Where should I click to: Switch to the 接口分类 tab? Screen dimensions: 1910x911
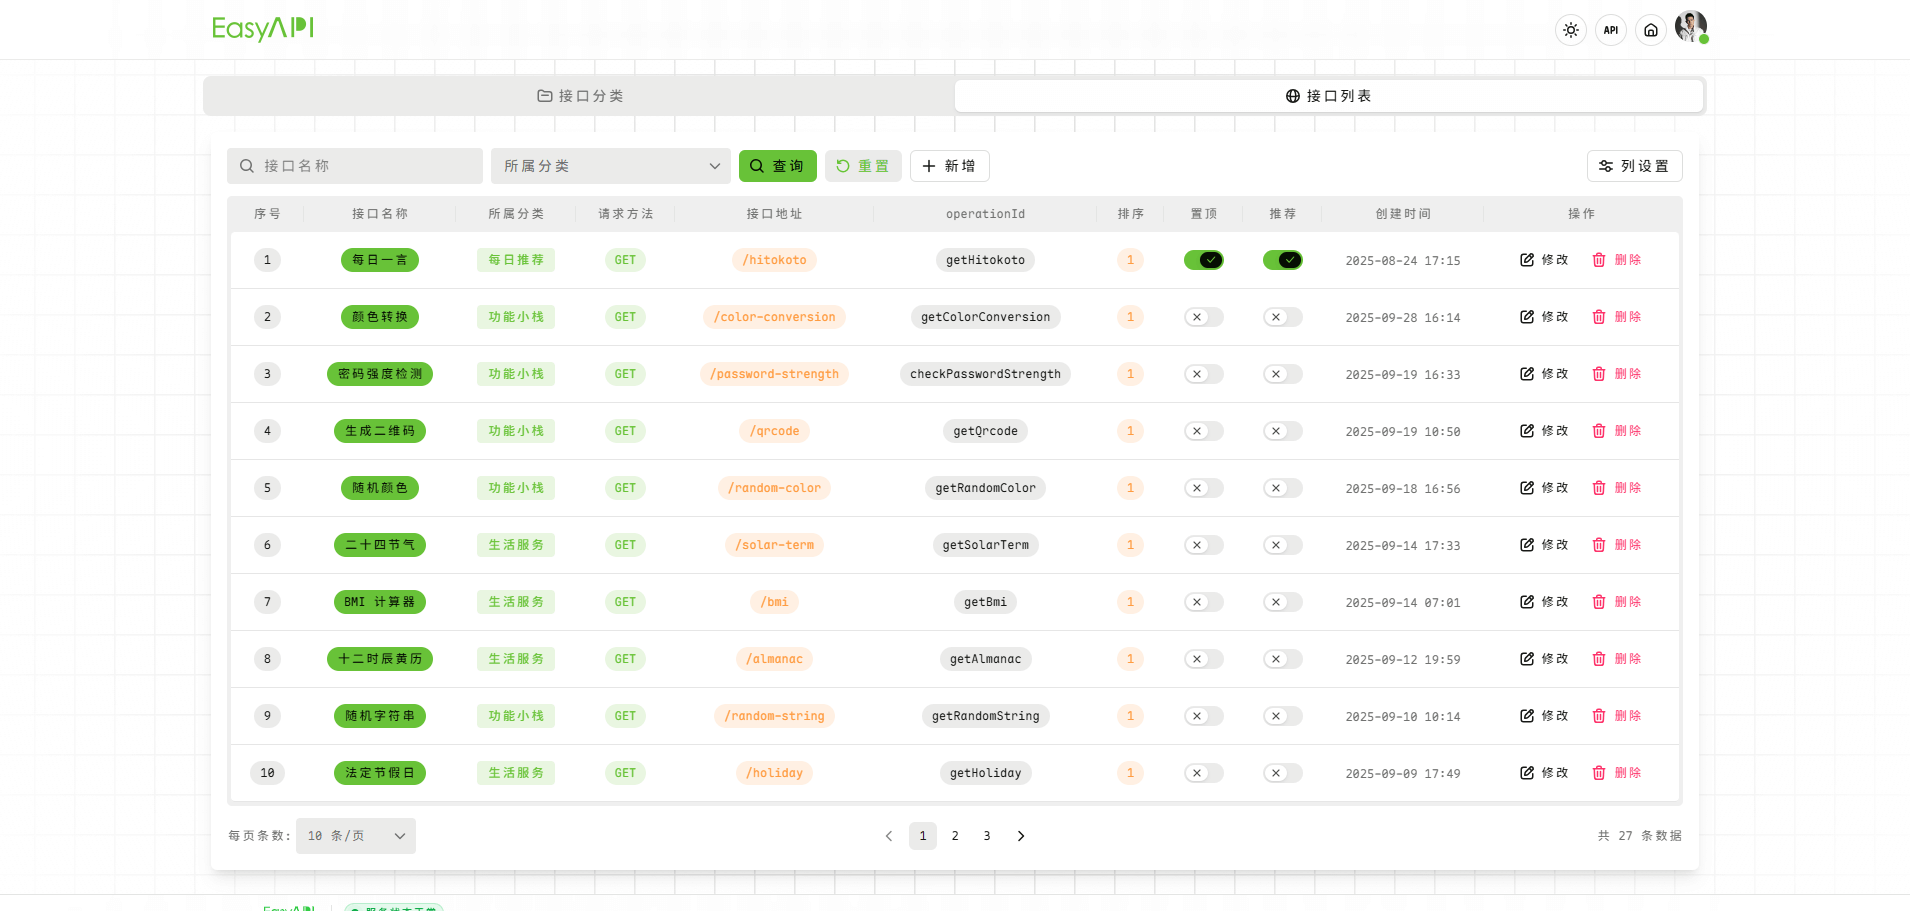click(580, 96)
